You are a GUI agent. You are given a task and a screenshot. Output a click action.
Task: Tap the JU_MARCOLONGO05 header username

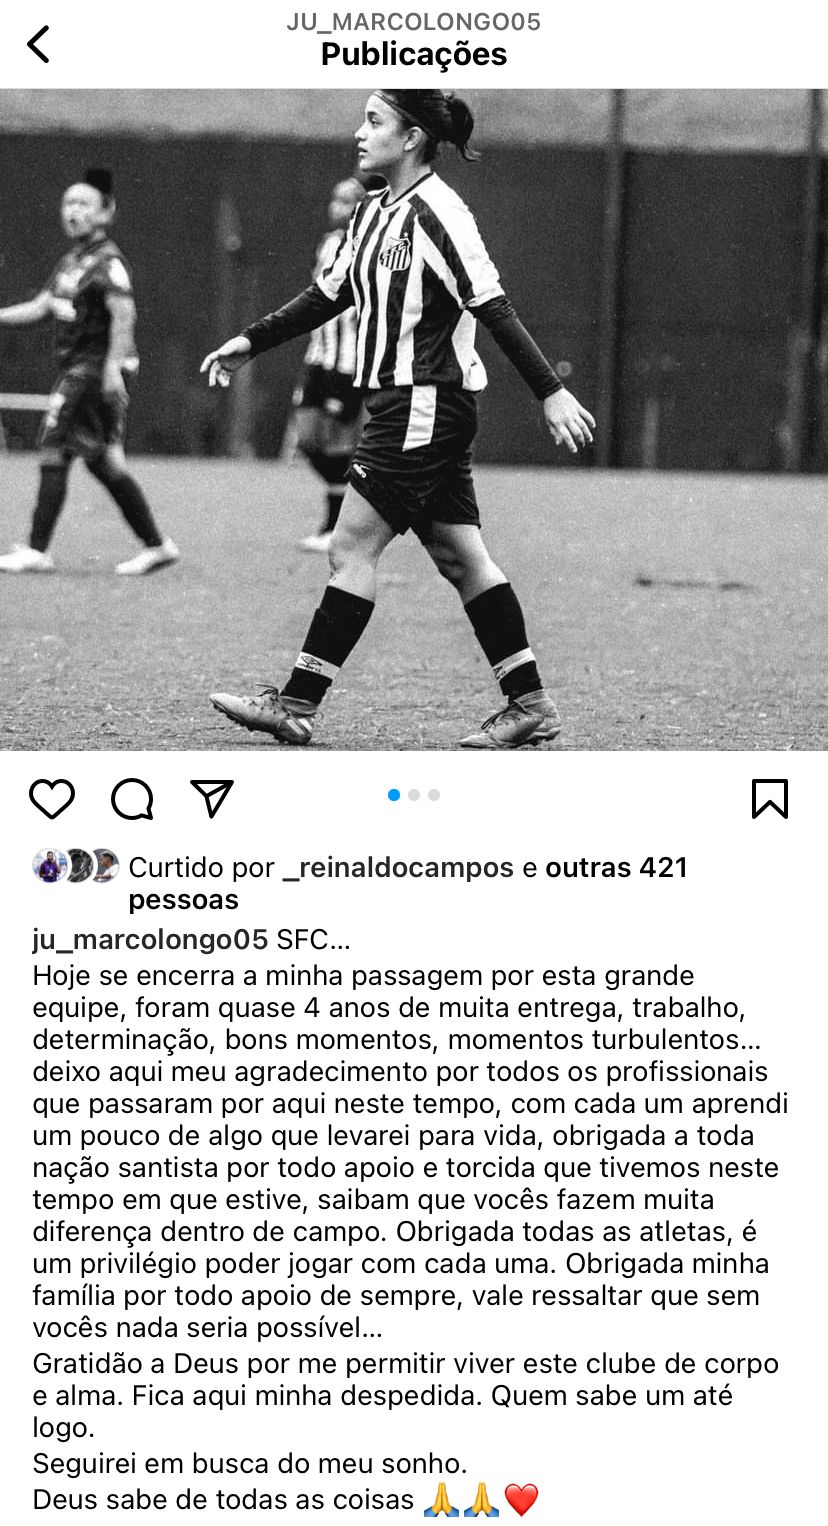point(414,22)
